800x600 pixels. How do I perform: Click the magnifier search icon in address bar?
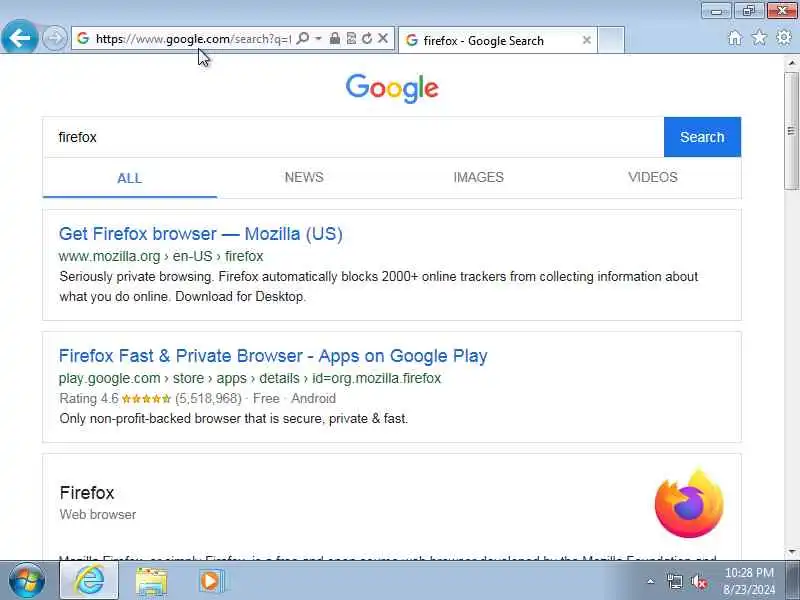pos(303,38)
